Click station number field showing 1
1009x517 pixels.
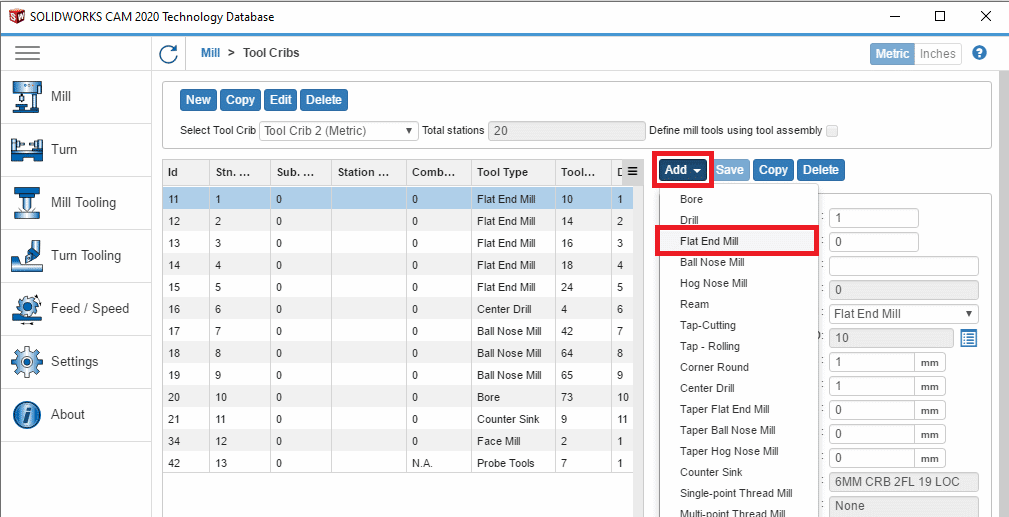874,218
